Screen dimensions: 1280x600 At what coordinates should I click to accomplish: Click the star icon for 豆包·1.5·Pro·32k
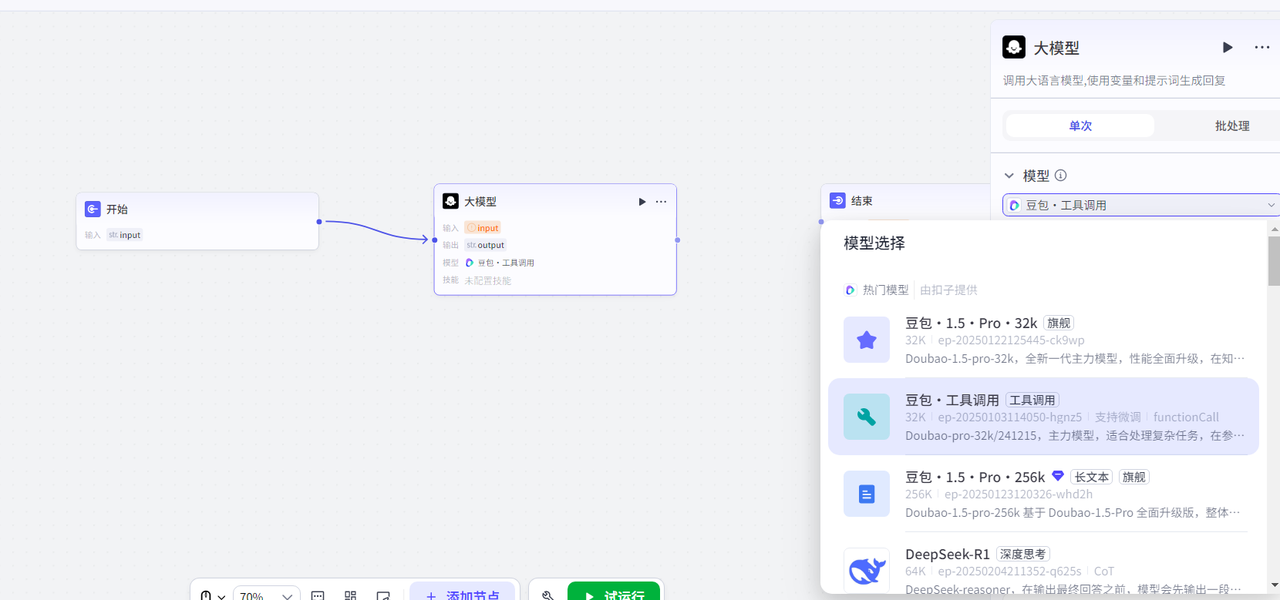866,340
